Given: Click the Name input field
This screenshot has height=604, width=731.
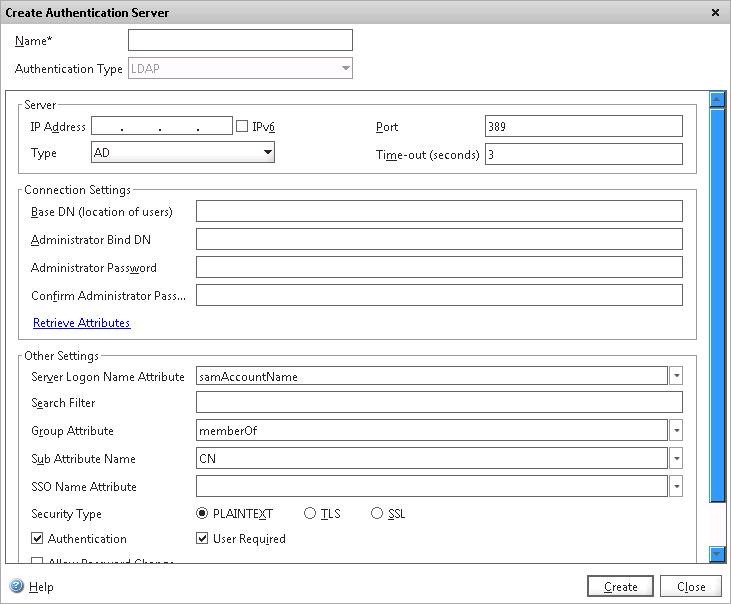Looking at the screenshot, I should (240, 40).
